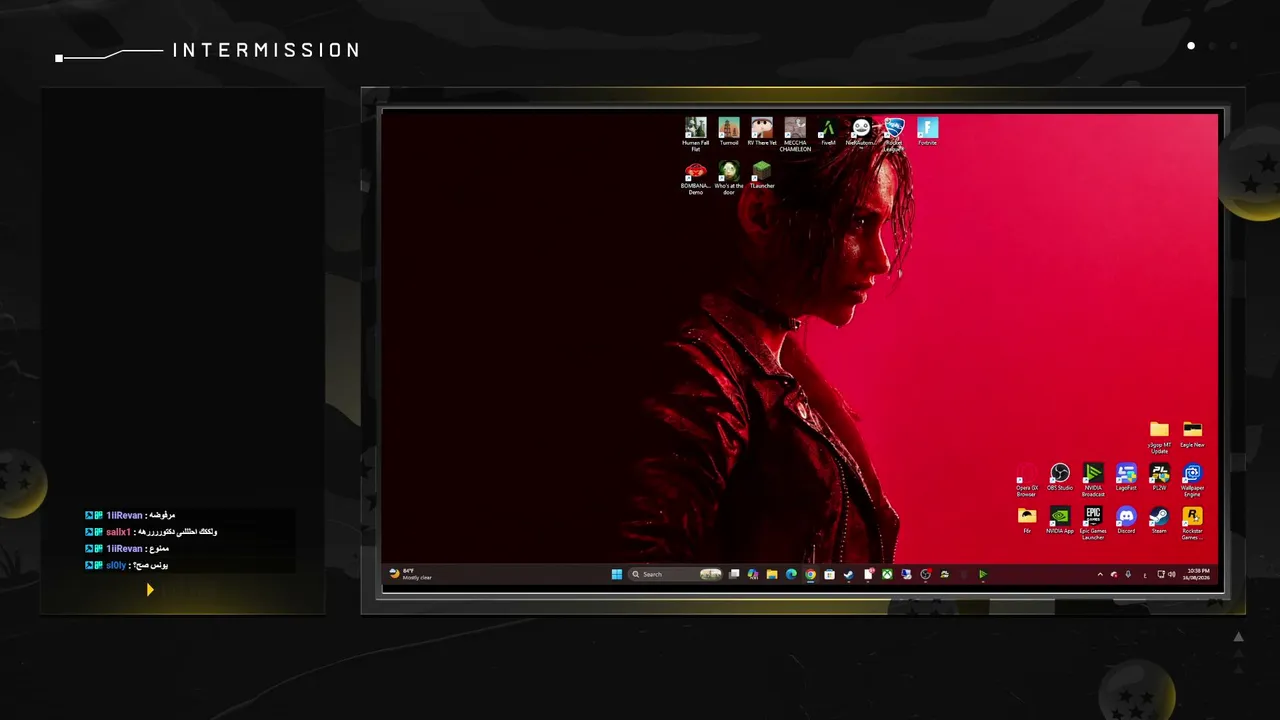Open Task View on the taskbar
This screenshot has width=1280, height=720.
[734, 574]
